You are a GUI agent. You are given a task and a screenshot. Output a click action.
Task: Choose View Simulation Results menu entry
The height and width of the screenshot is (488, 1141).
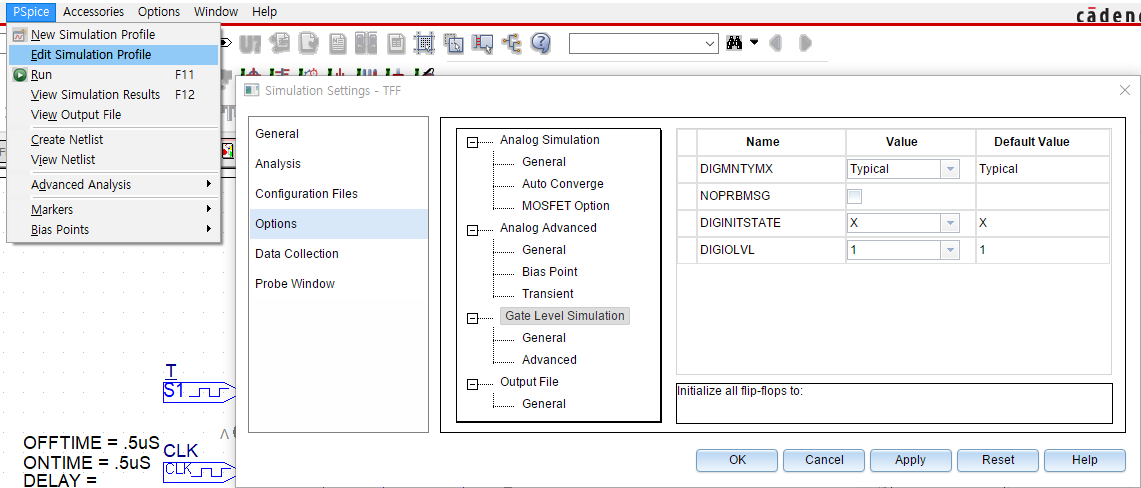click(113, 95)
